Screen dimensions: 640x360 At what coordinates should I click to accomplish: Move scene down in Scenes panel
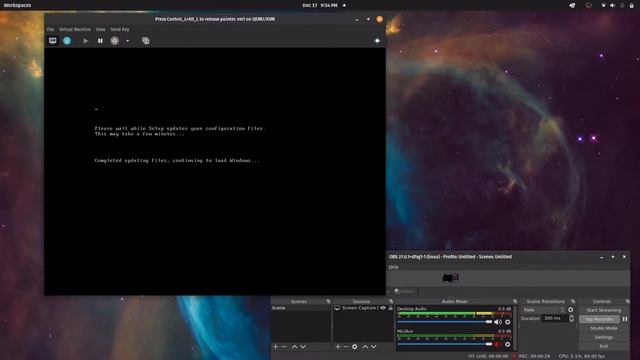[303, 347]
